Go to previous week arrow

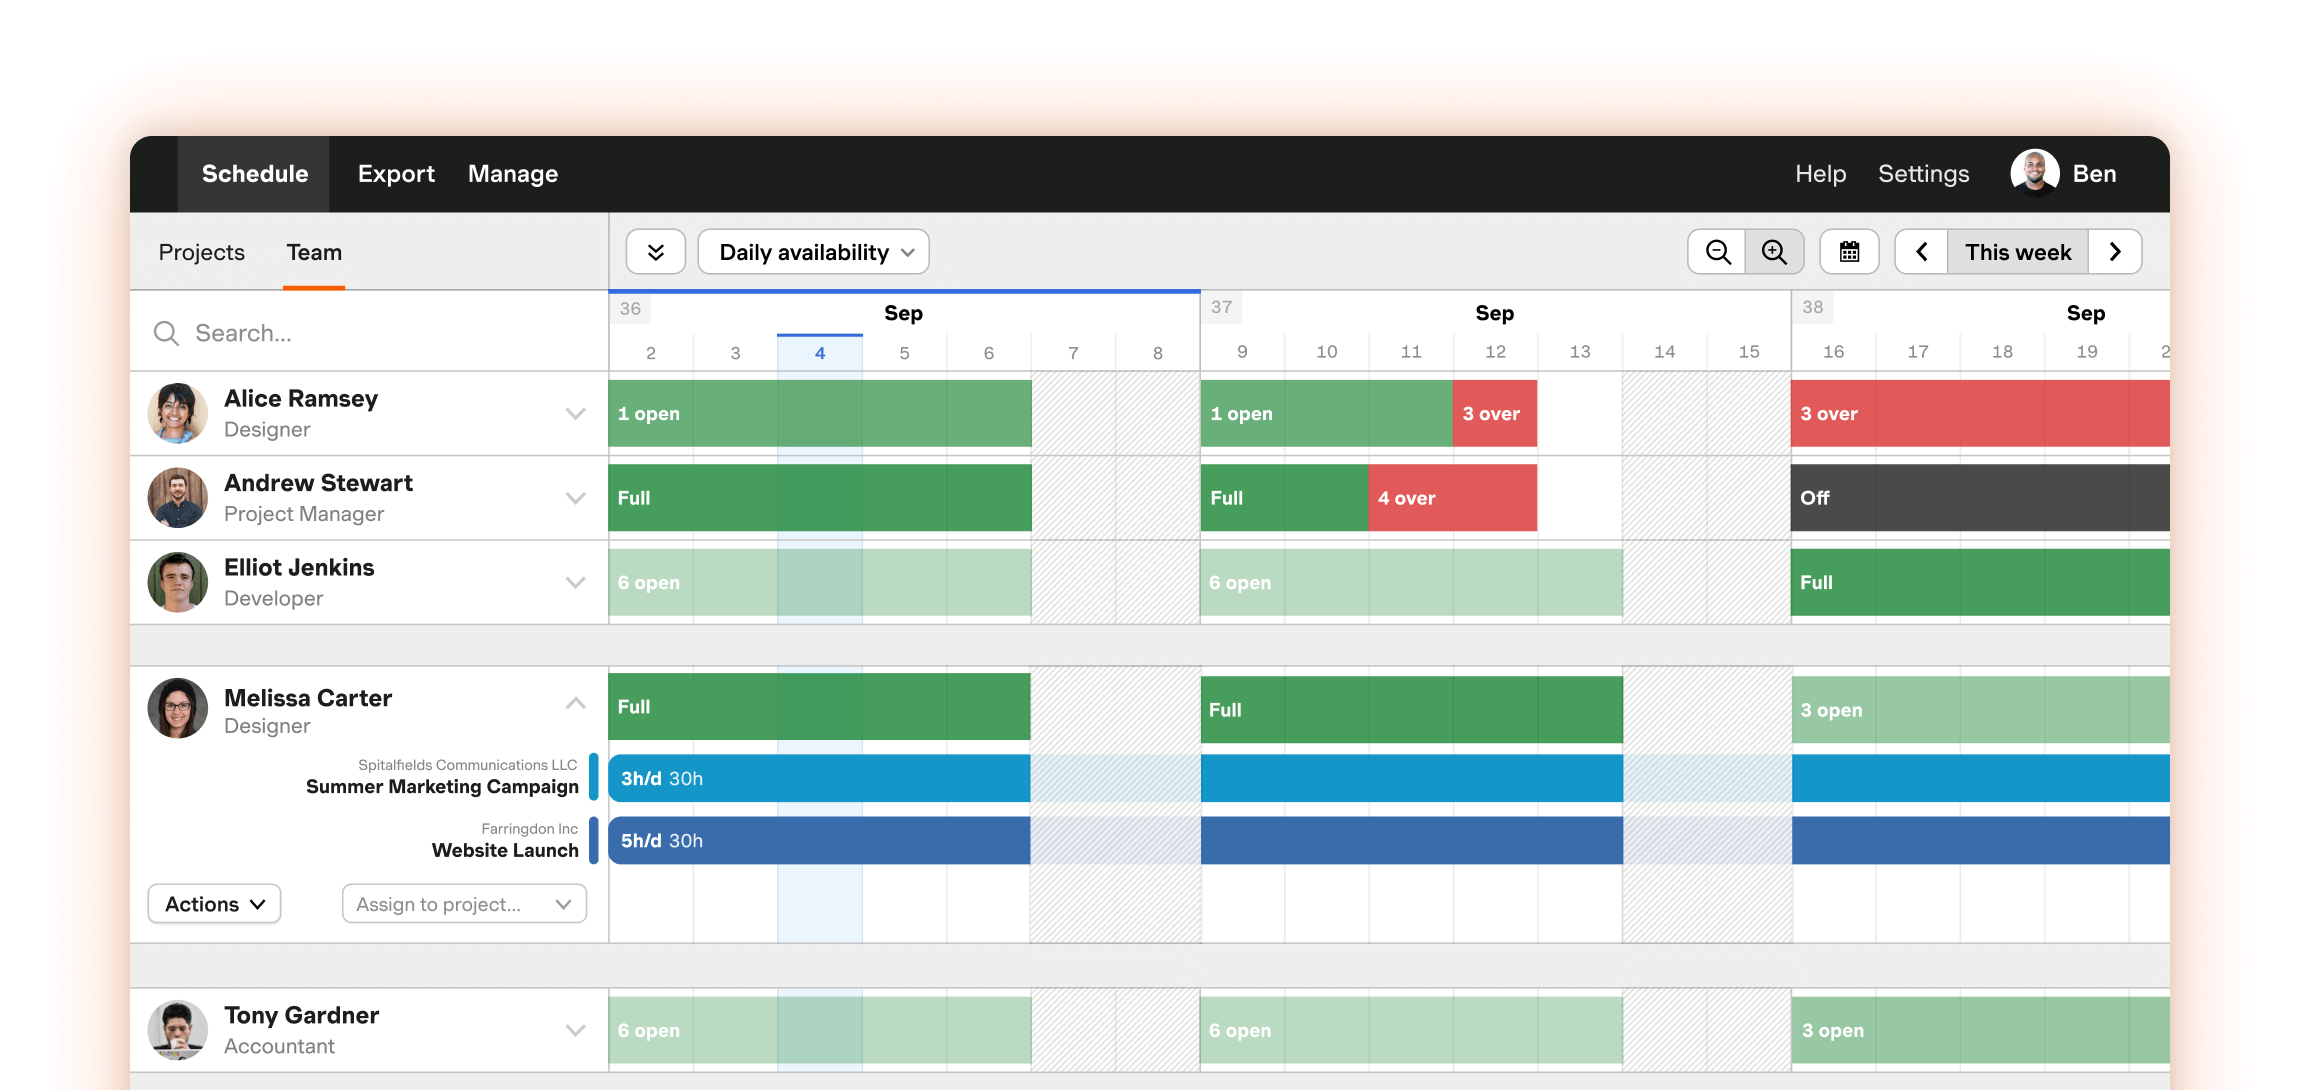1921,252
